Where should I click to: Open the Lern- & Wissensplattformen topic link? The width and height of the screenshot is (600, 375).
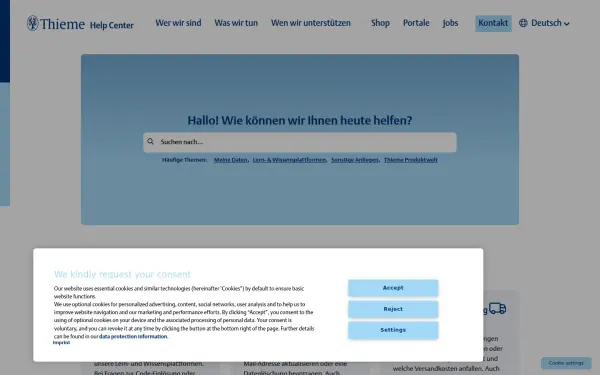click(x=289, y=160)
